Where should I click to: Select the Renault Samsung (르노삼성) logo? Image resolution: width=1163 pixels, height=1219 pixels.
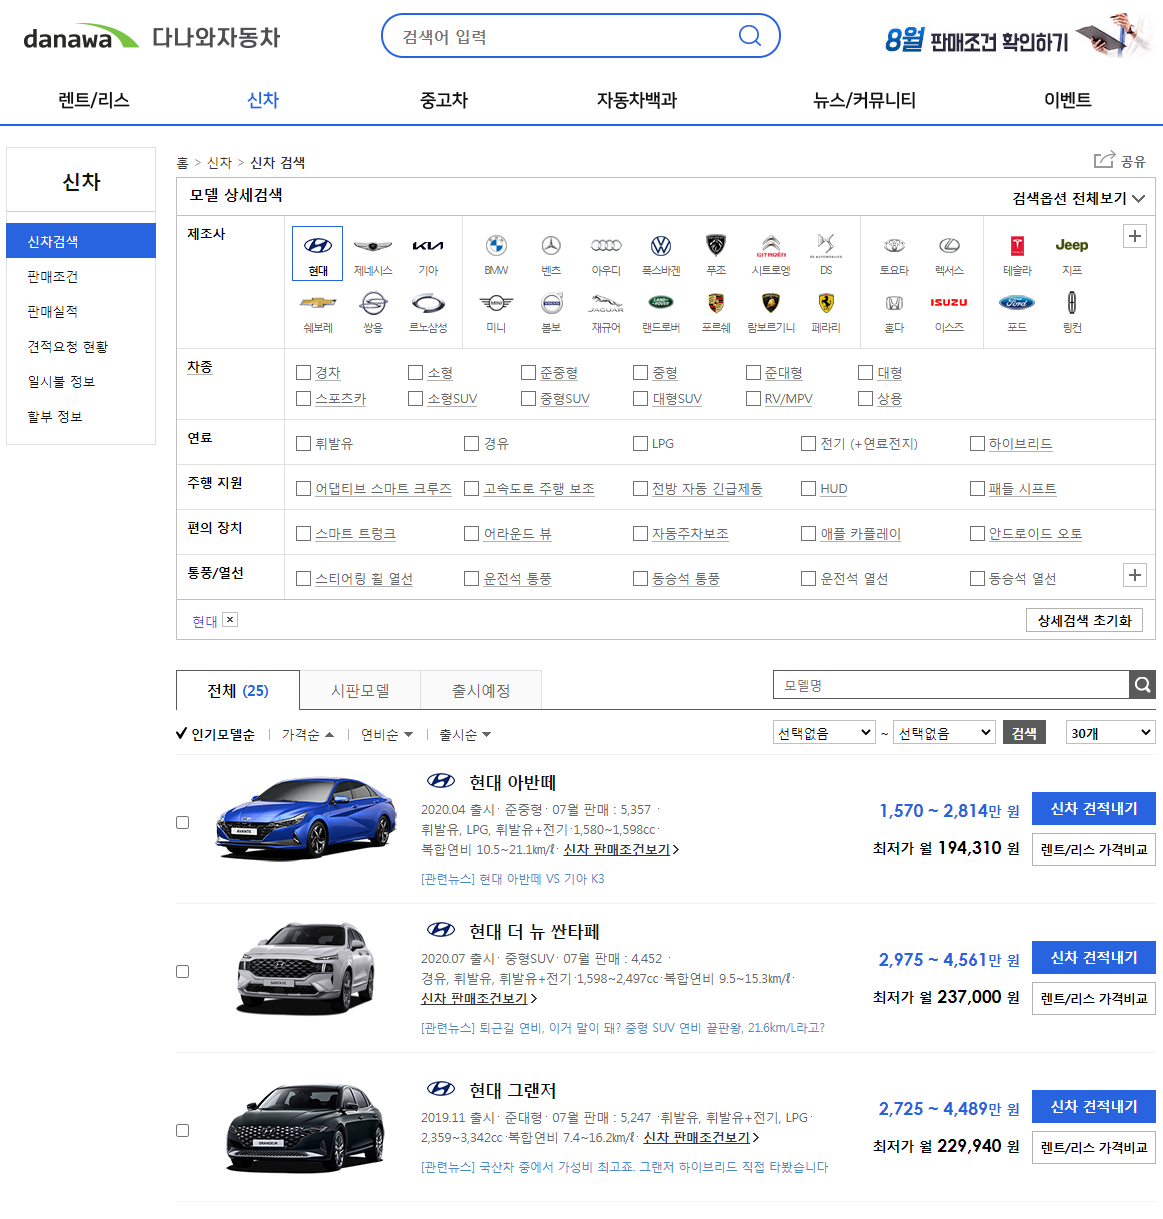[428, 311]
